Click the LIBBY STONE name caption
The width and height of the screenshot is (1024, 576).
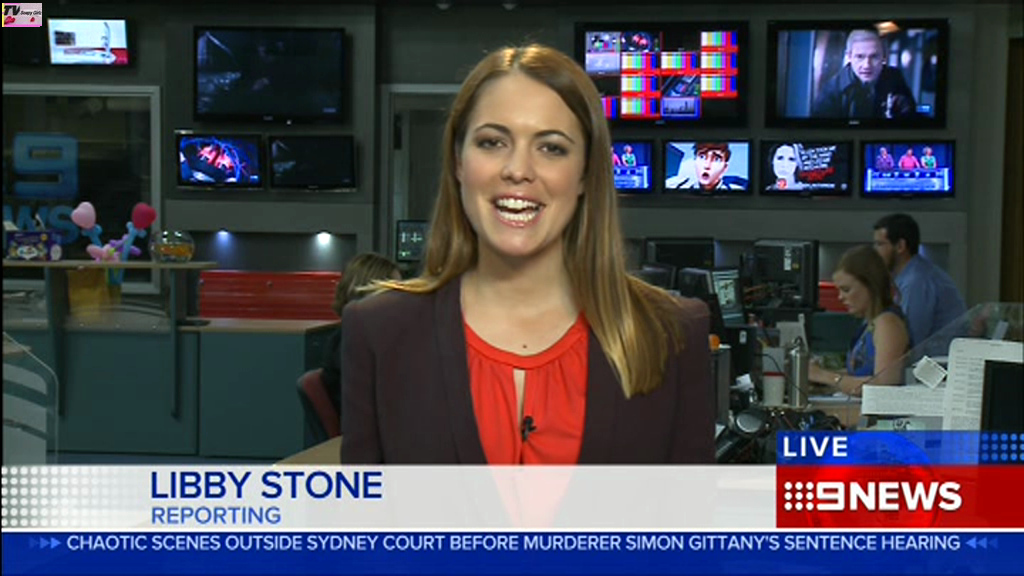[266, 486]
